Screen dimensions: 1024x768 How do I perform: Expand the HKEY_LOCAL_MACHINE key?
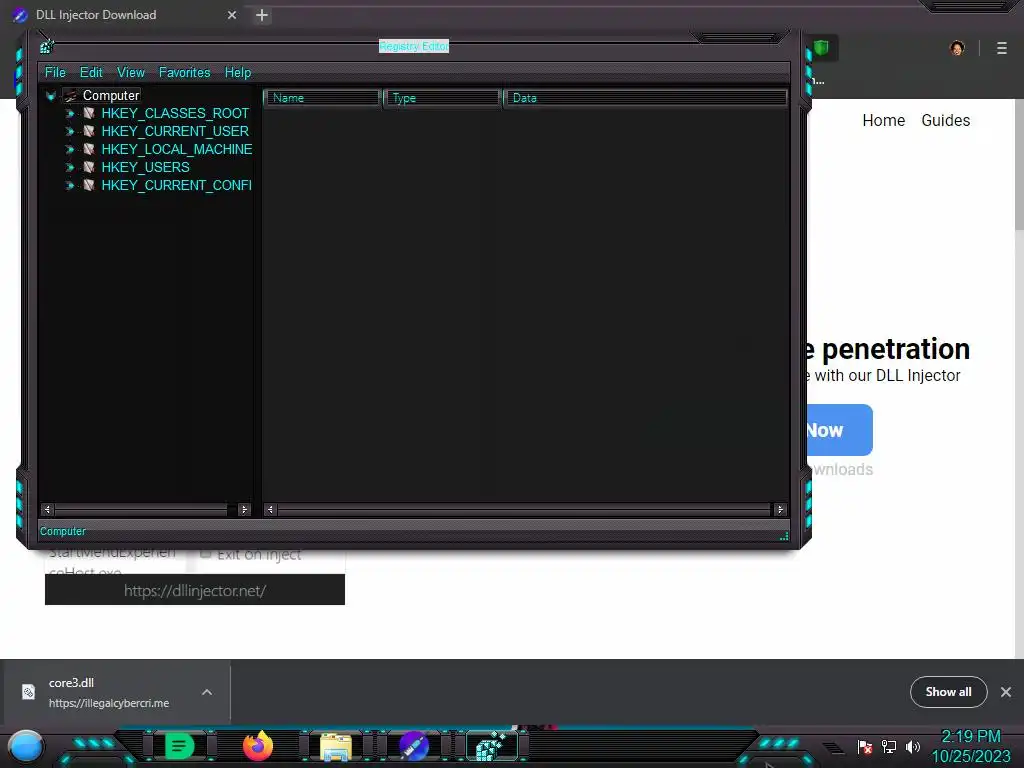(x=70, y=150)
